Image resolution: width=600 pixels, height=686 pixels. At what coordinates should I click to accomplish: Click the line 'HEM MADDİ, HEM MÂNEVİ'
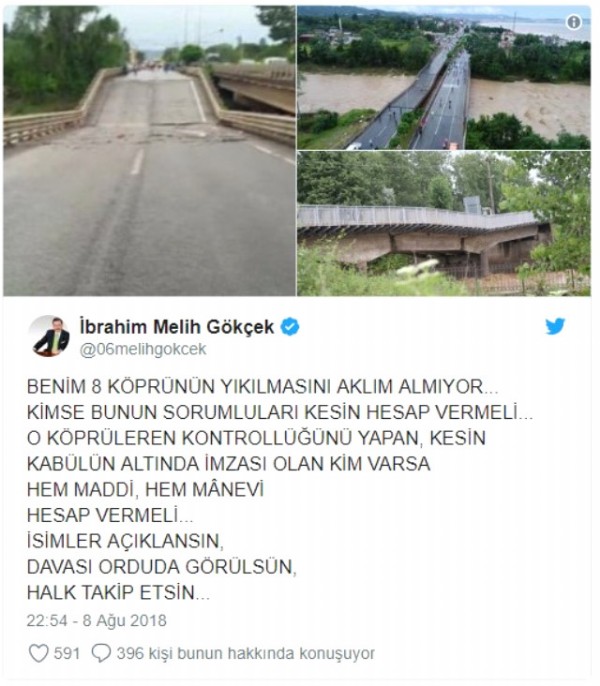(x=145, y=490)
